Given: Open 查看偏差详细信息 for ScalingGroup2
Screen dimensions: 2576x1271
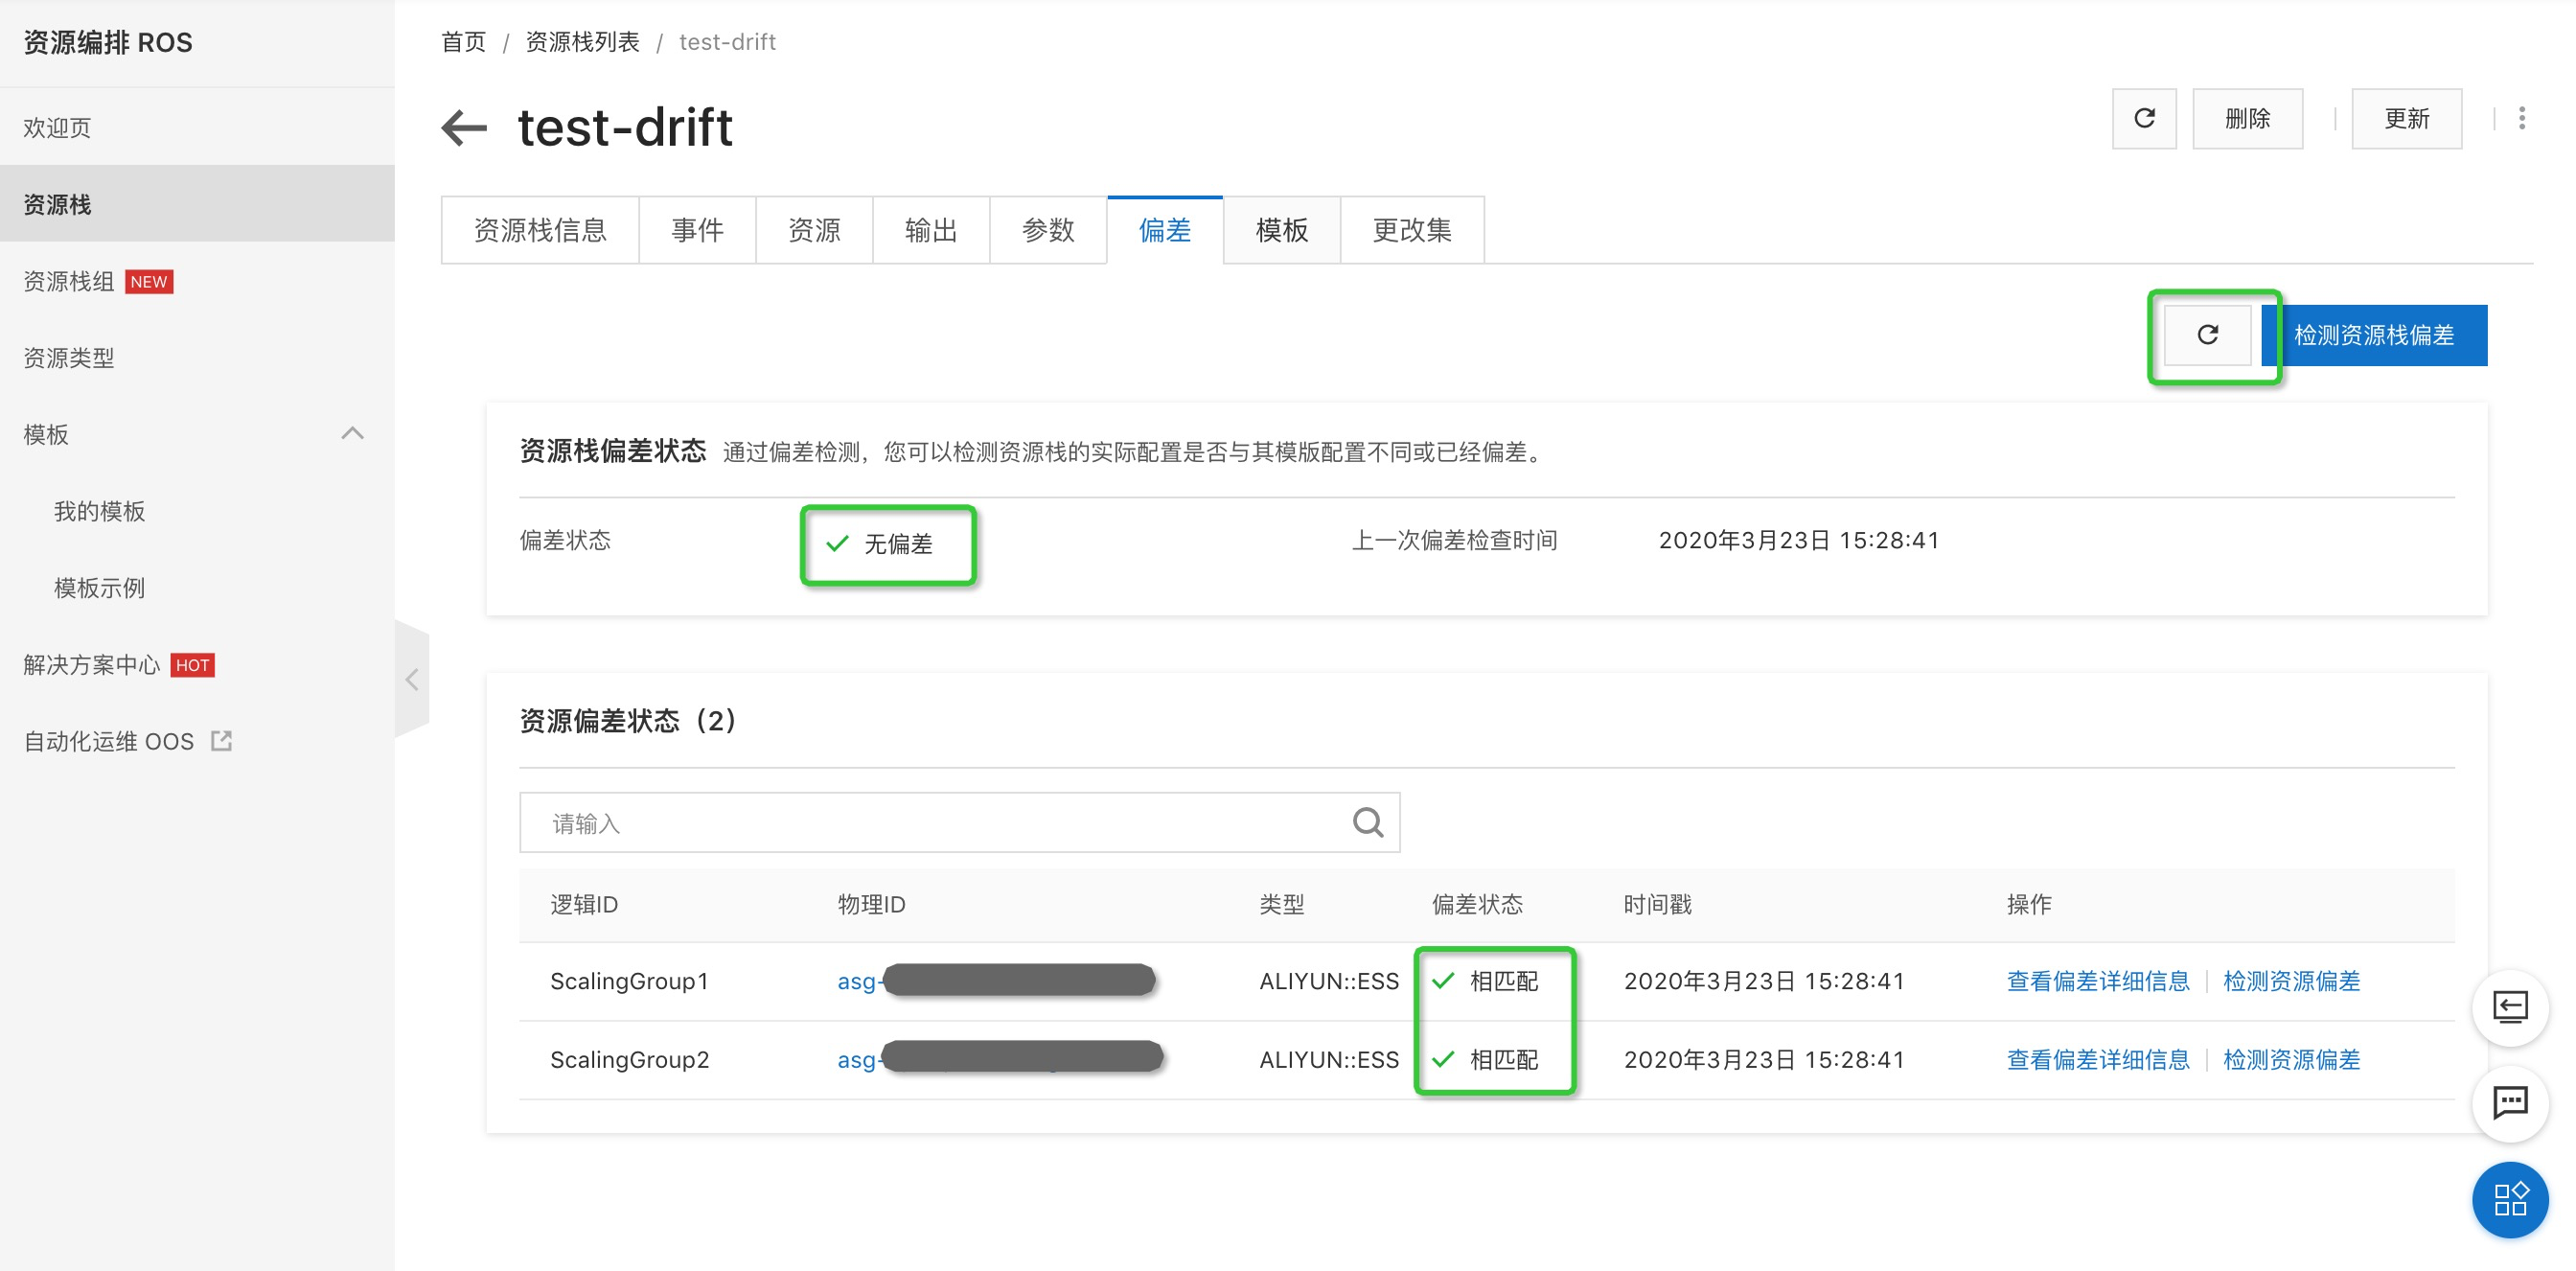Looking at the screenshot, I should click(2098, 1059).
